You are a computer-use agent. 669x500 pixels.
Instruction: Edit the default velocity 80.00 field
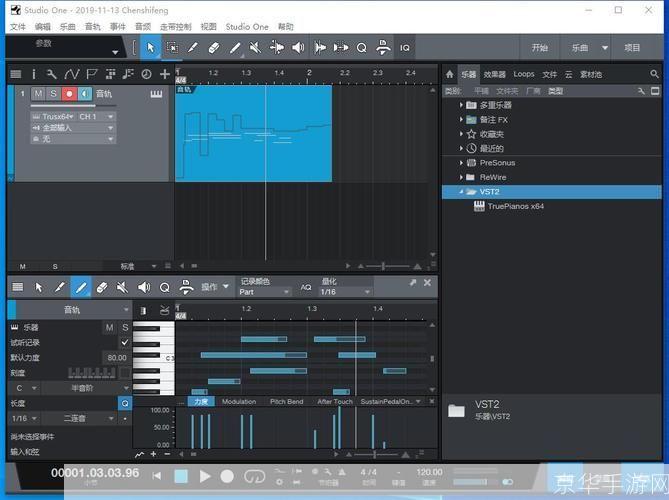pyautogui.click(x=116, y=358)
